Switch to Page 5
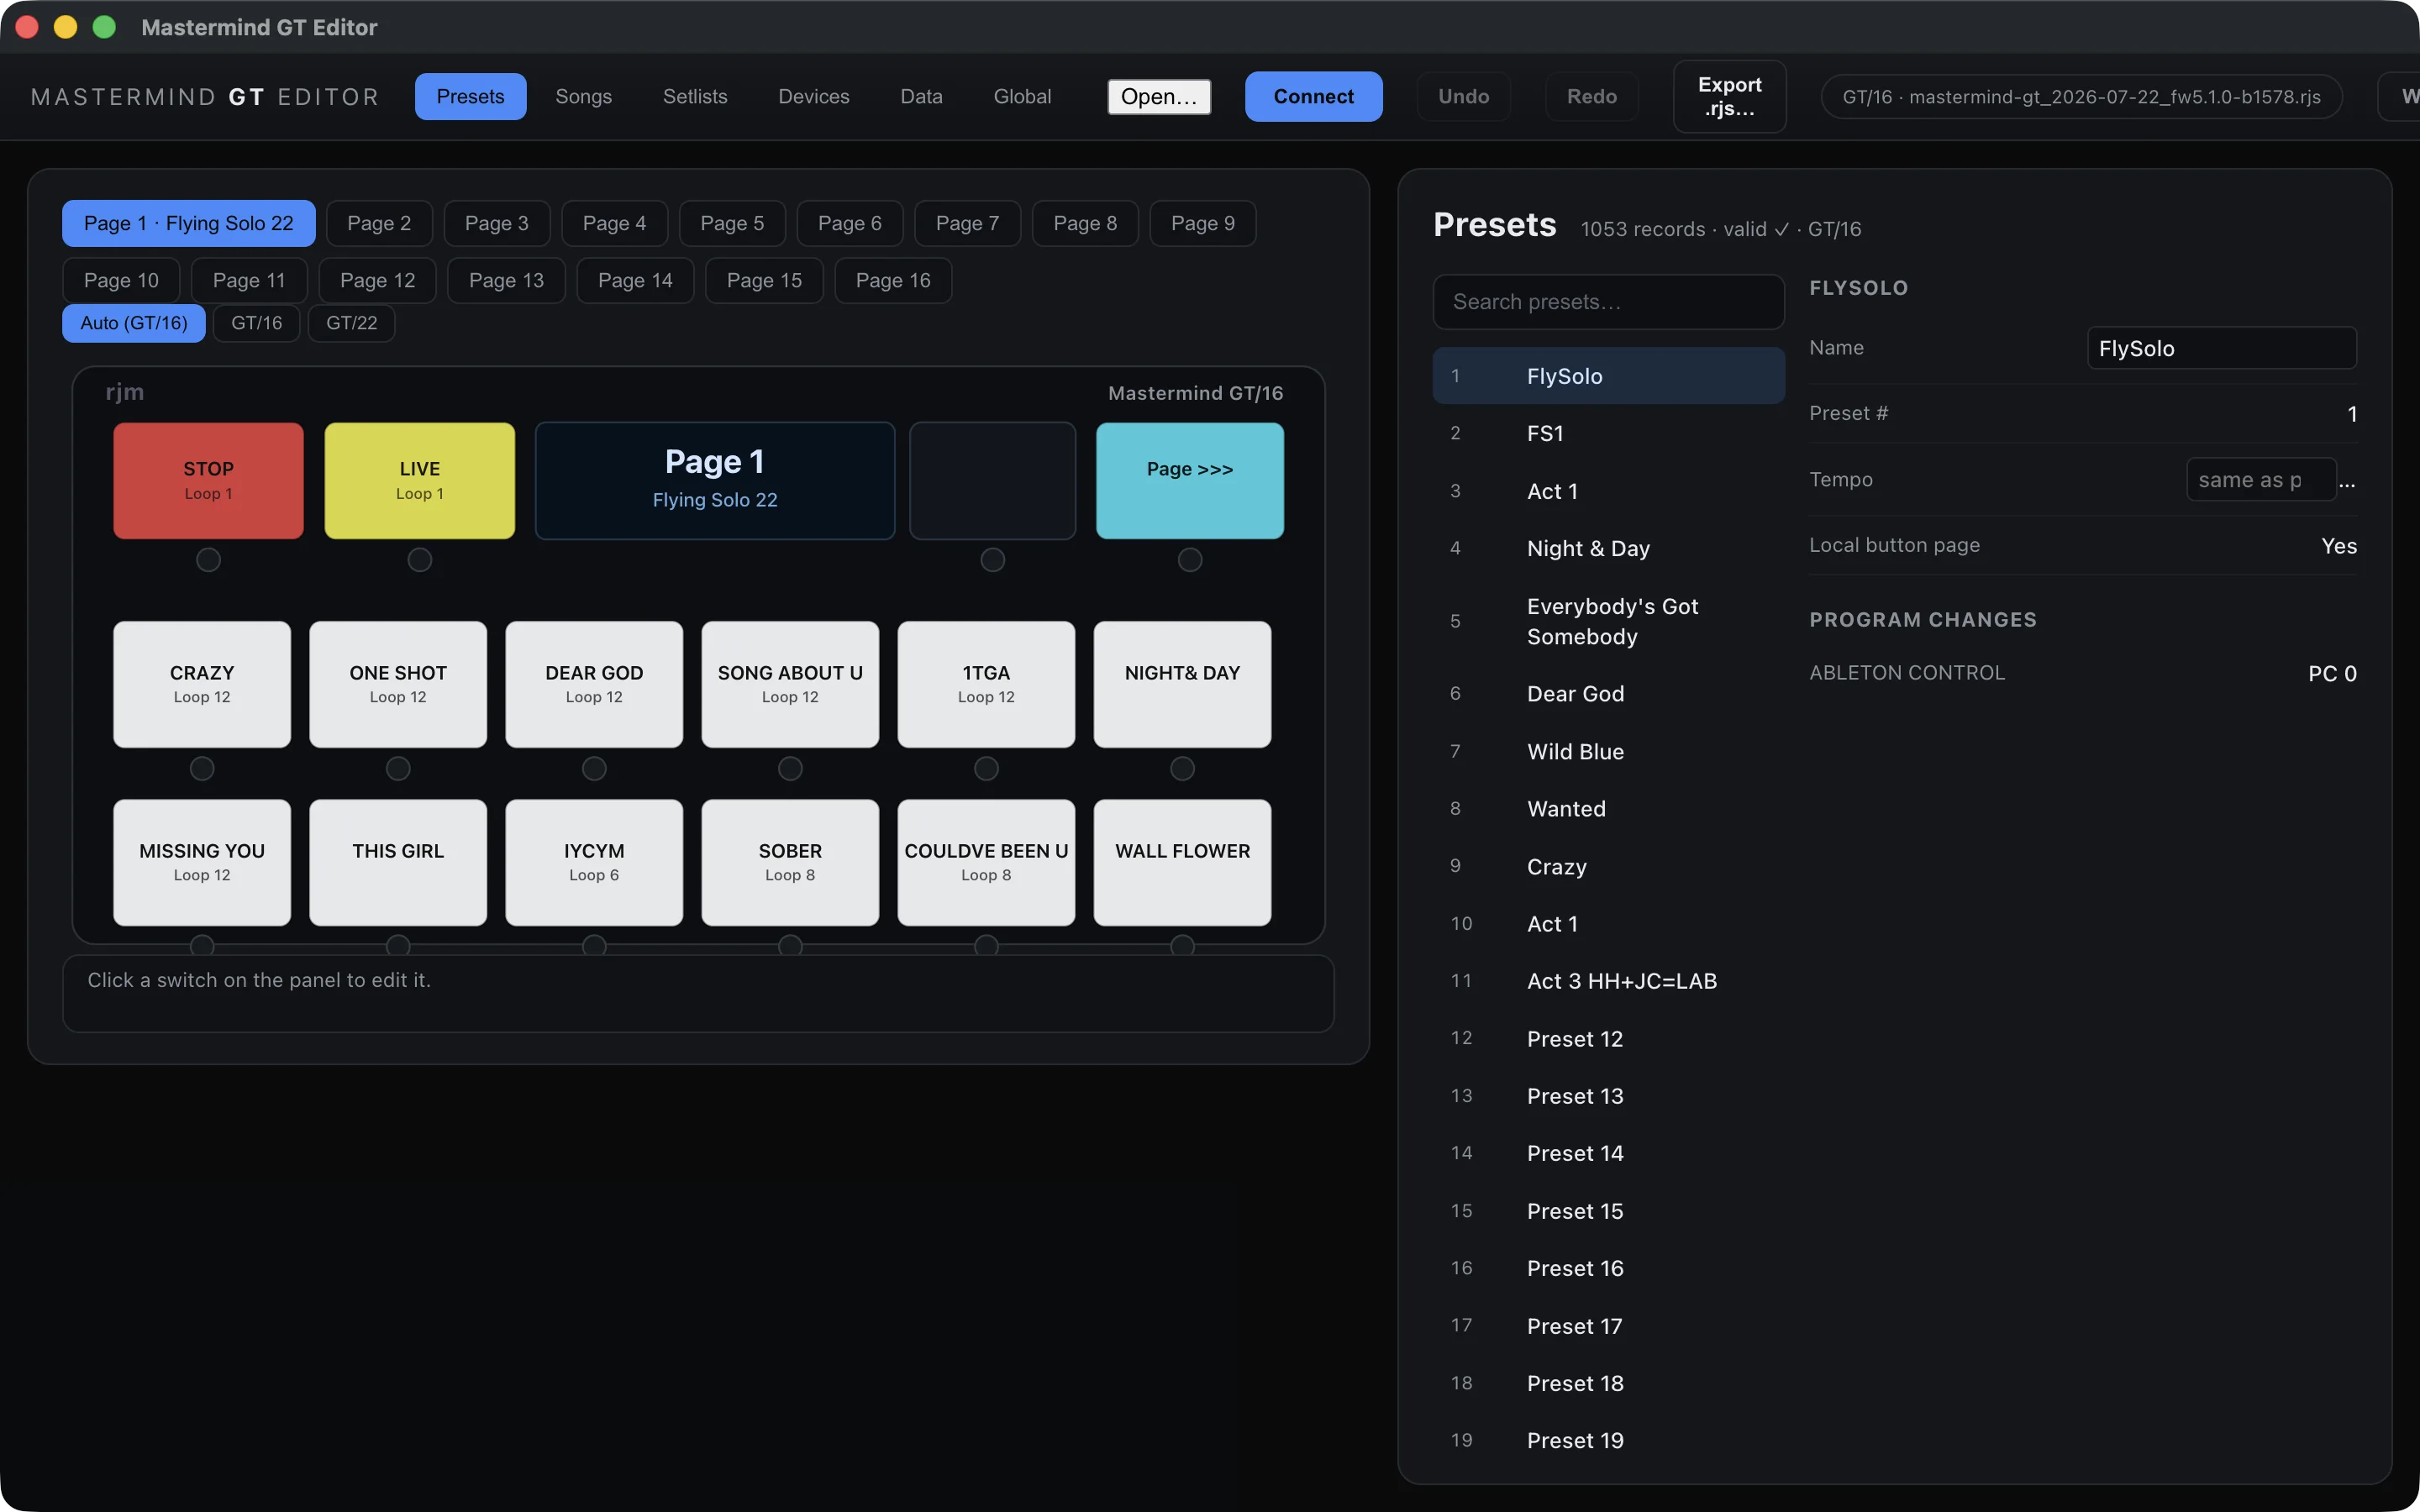The height and width of the screenshot is (1512, 2420). (732, 223)
